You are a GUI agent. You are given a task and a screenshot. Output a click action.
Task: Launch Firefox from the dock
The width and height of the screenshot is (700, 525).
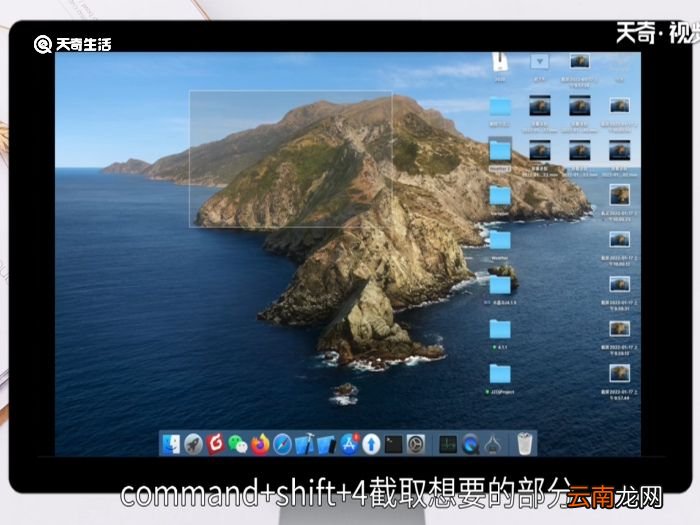pos(260,444)
